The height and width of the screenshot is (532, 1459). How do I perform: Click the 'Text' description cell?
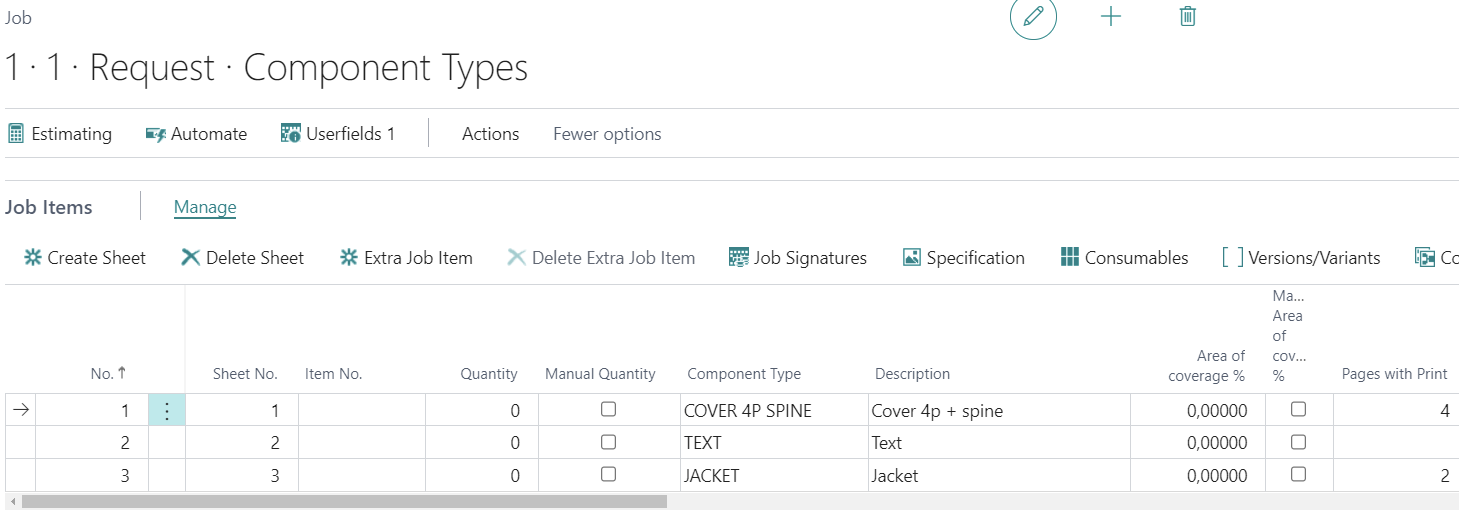click(999, 443)
